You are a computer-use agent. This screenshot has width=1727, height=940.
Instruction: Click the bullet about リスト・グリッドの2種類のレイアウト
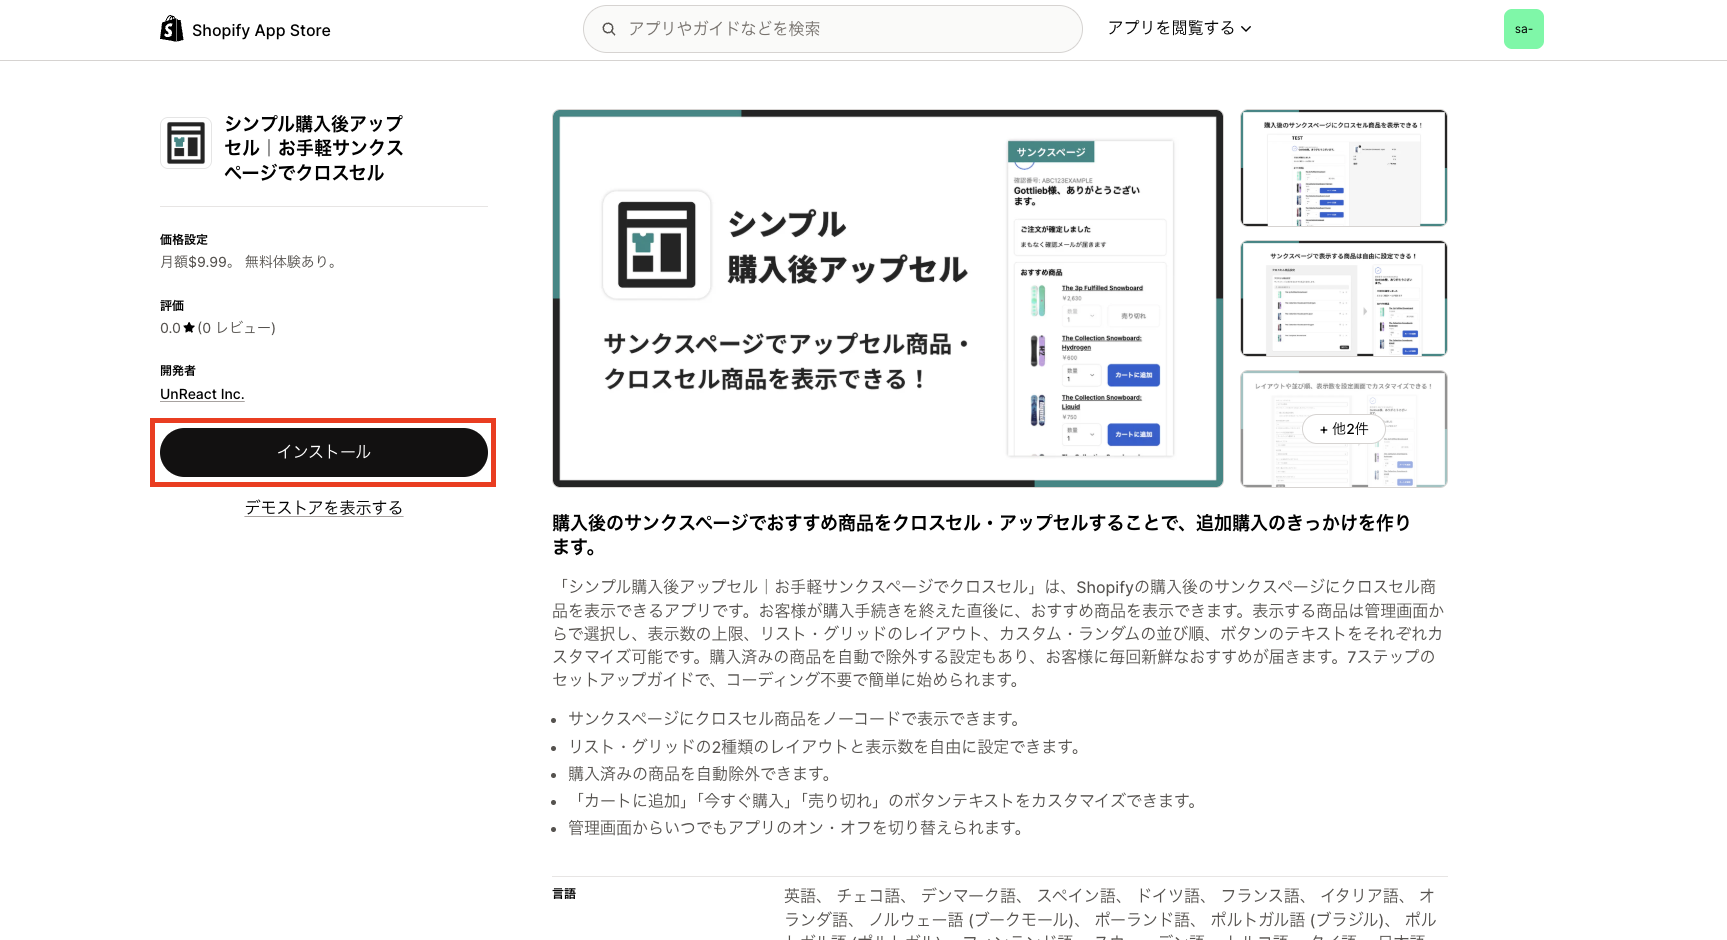pyautogui.click(x=825, y=747)
